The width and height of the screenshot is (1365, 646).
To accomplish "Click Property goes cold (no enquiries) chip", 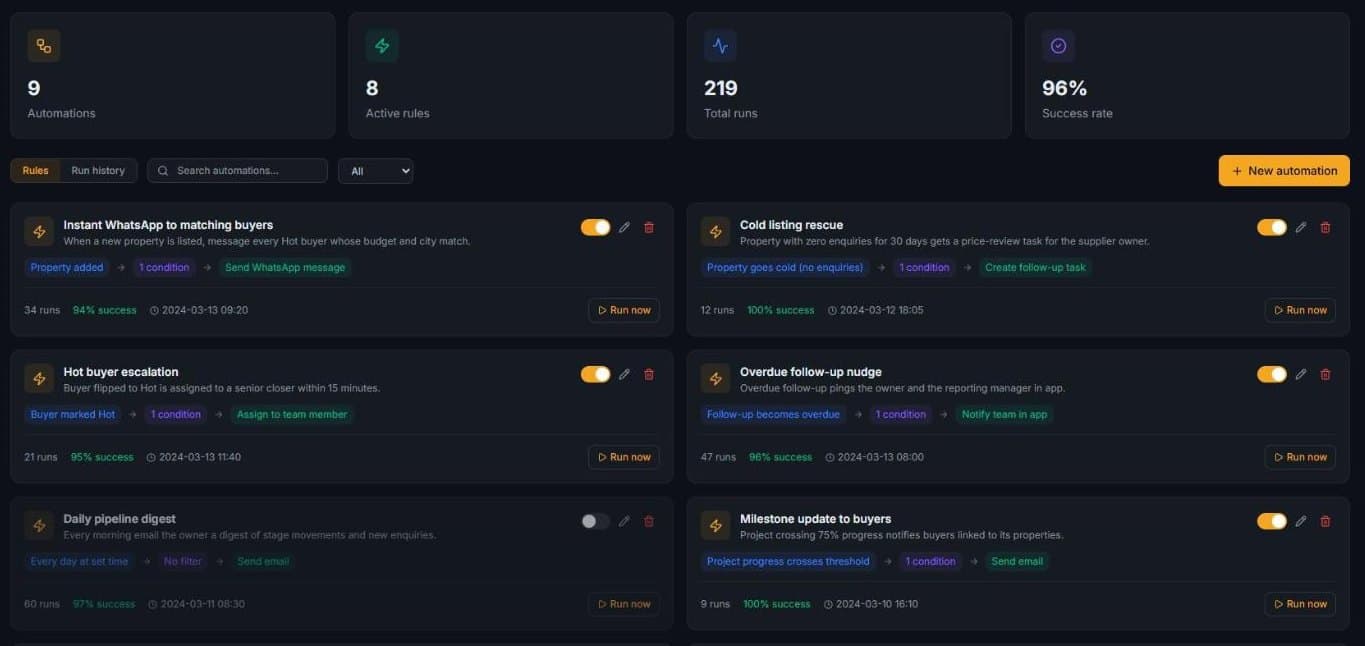I will coord(785,268).
